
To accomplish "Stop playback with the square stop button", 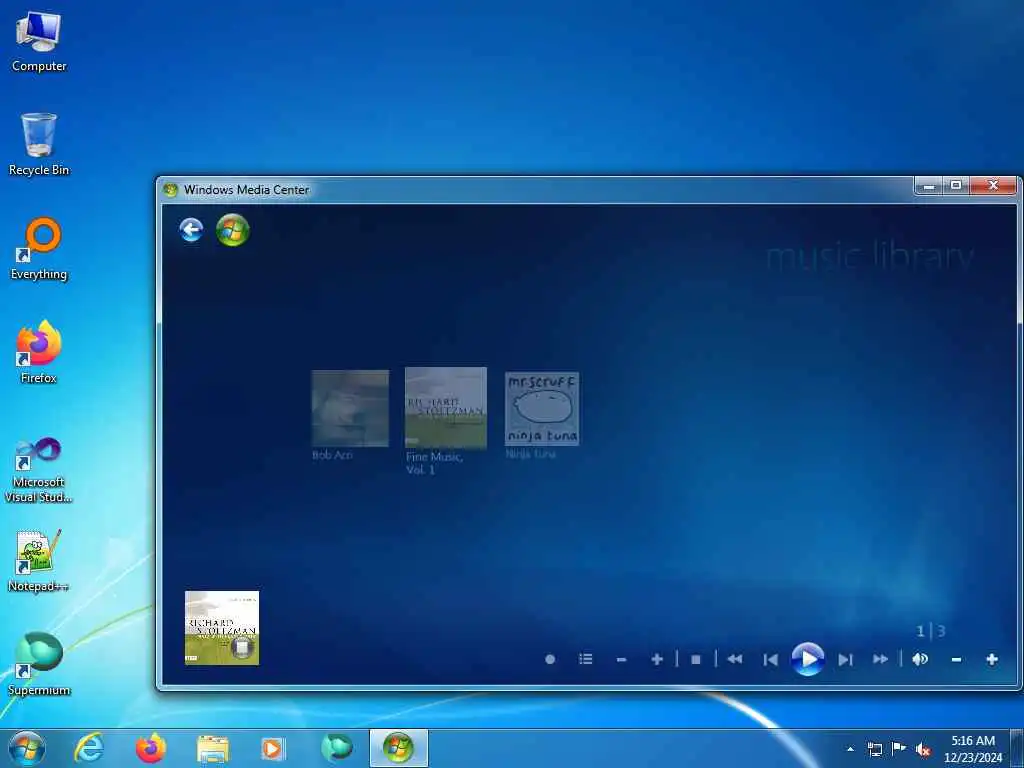I will coord(696,660).
